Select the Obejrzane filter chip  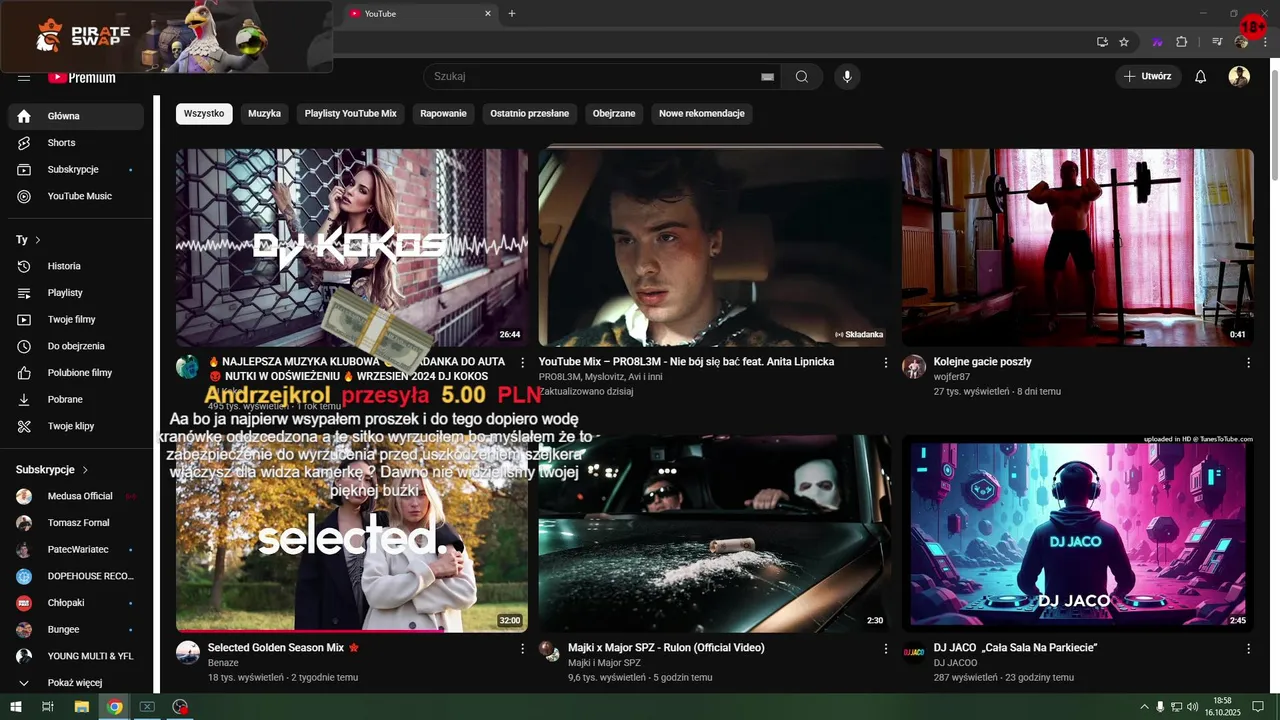pos(614,114)
